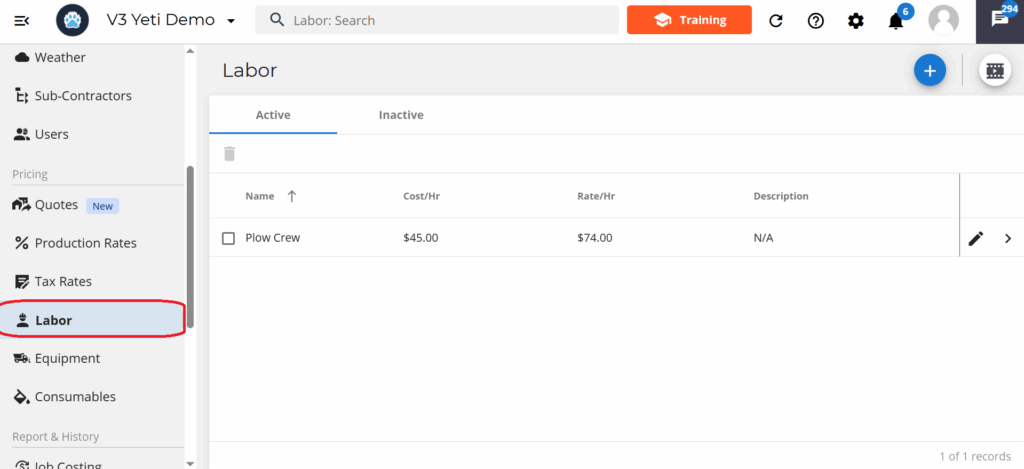Edit Plow Crew with pencil icon

pyautogui.click(x=976, y=238)
